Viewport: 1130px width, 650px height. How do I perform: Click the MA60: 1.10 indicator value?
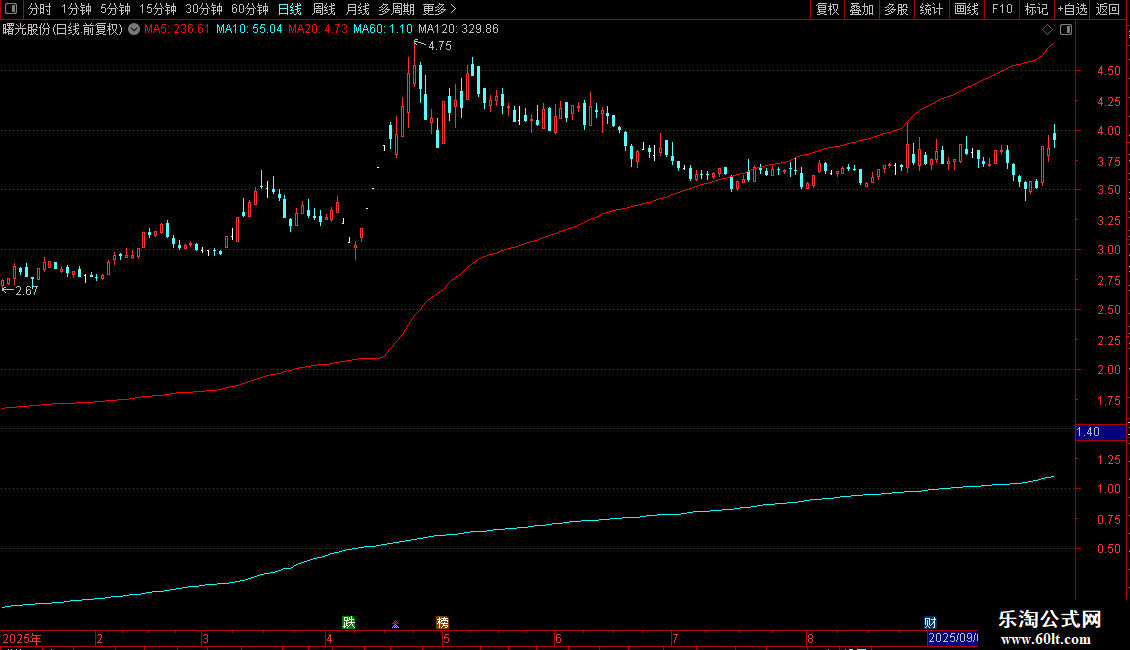click(383, 29)
